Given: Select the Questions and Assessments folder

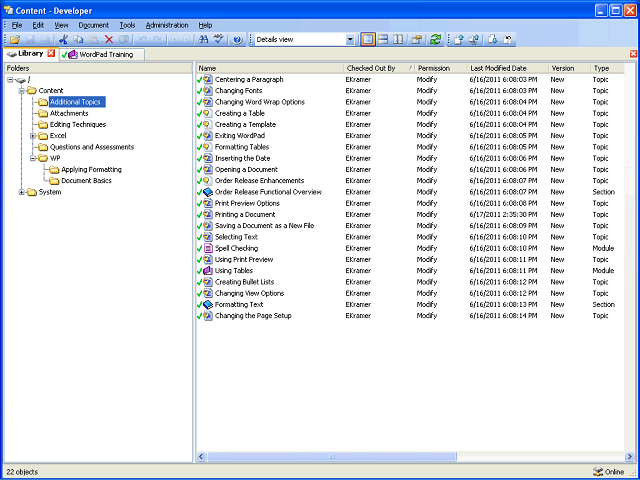Looking at the screenshot, I should click(92, 147).
